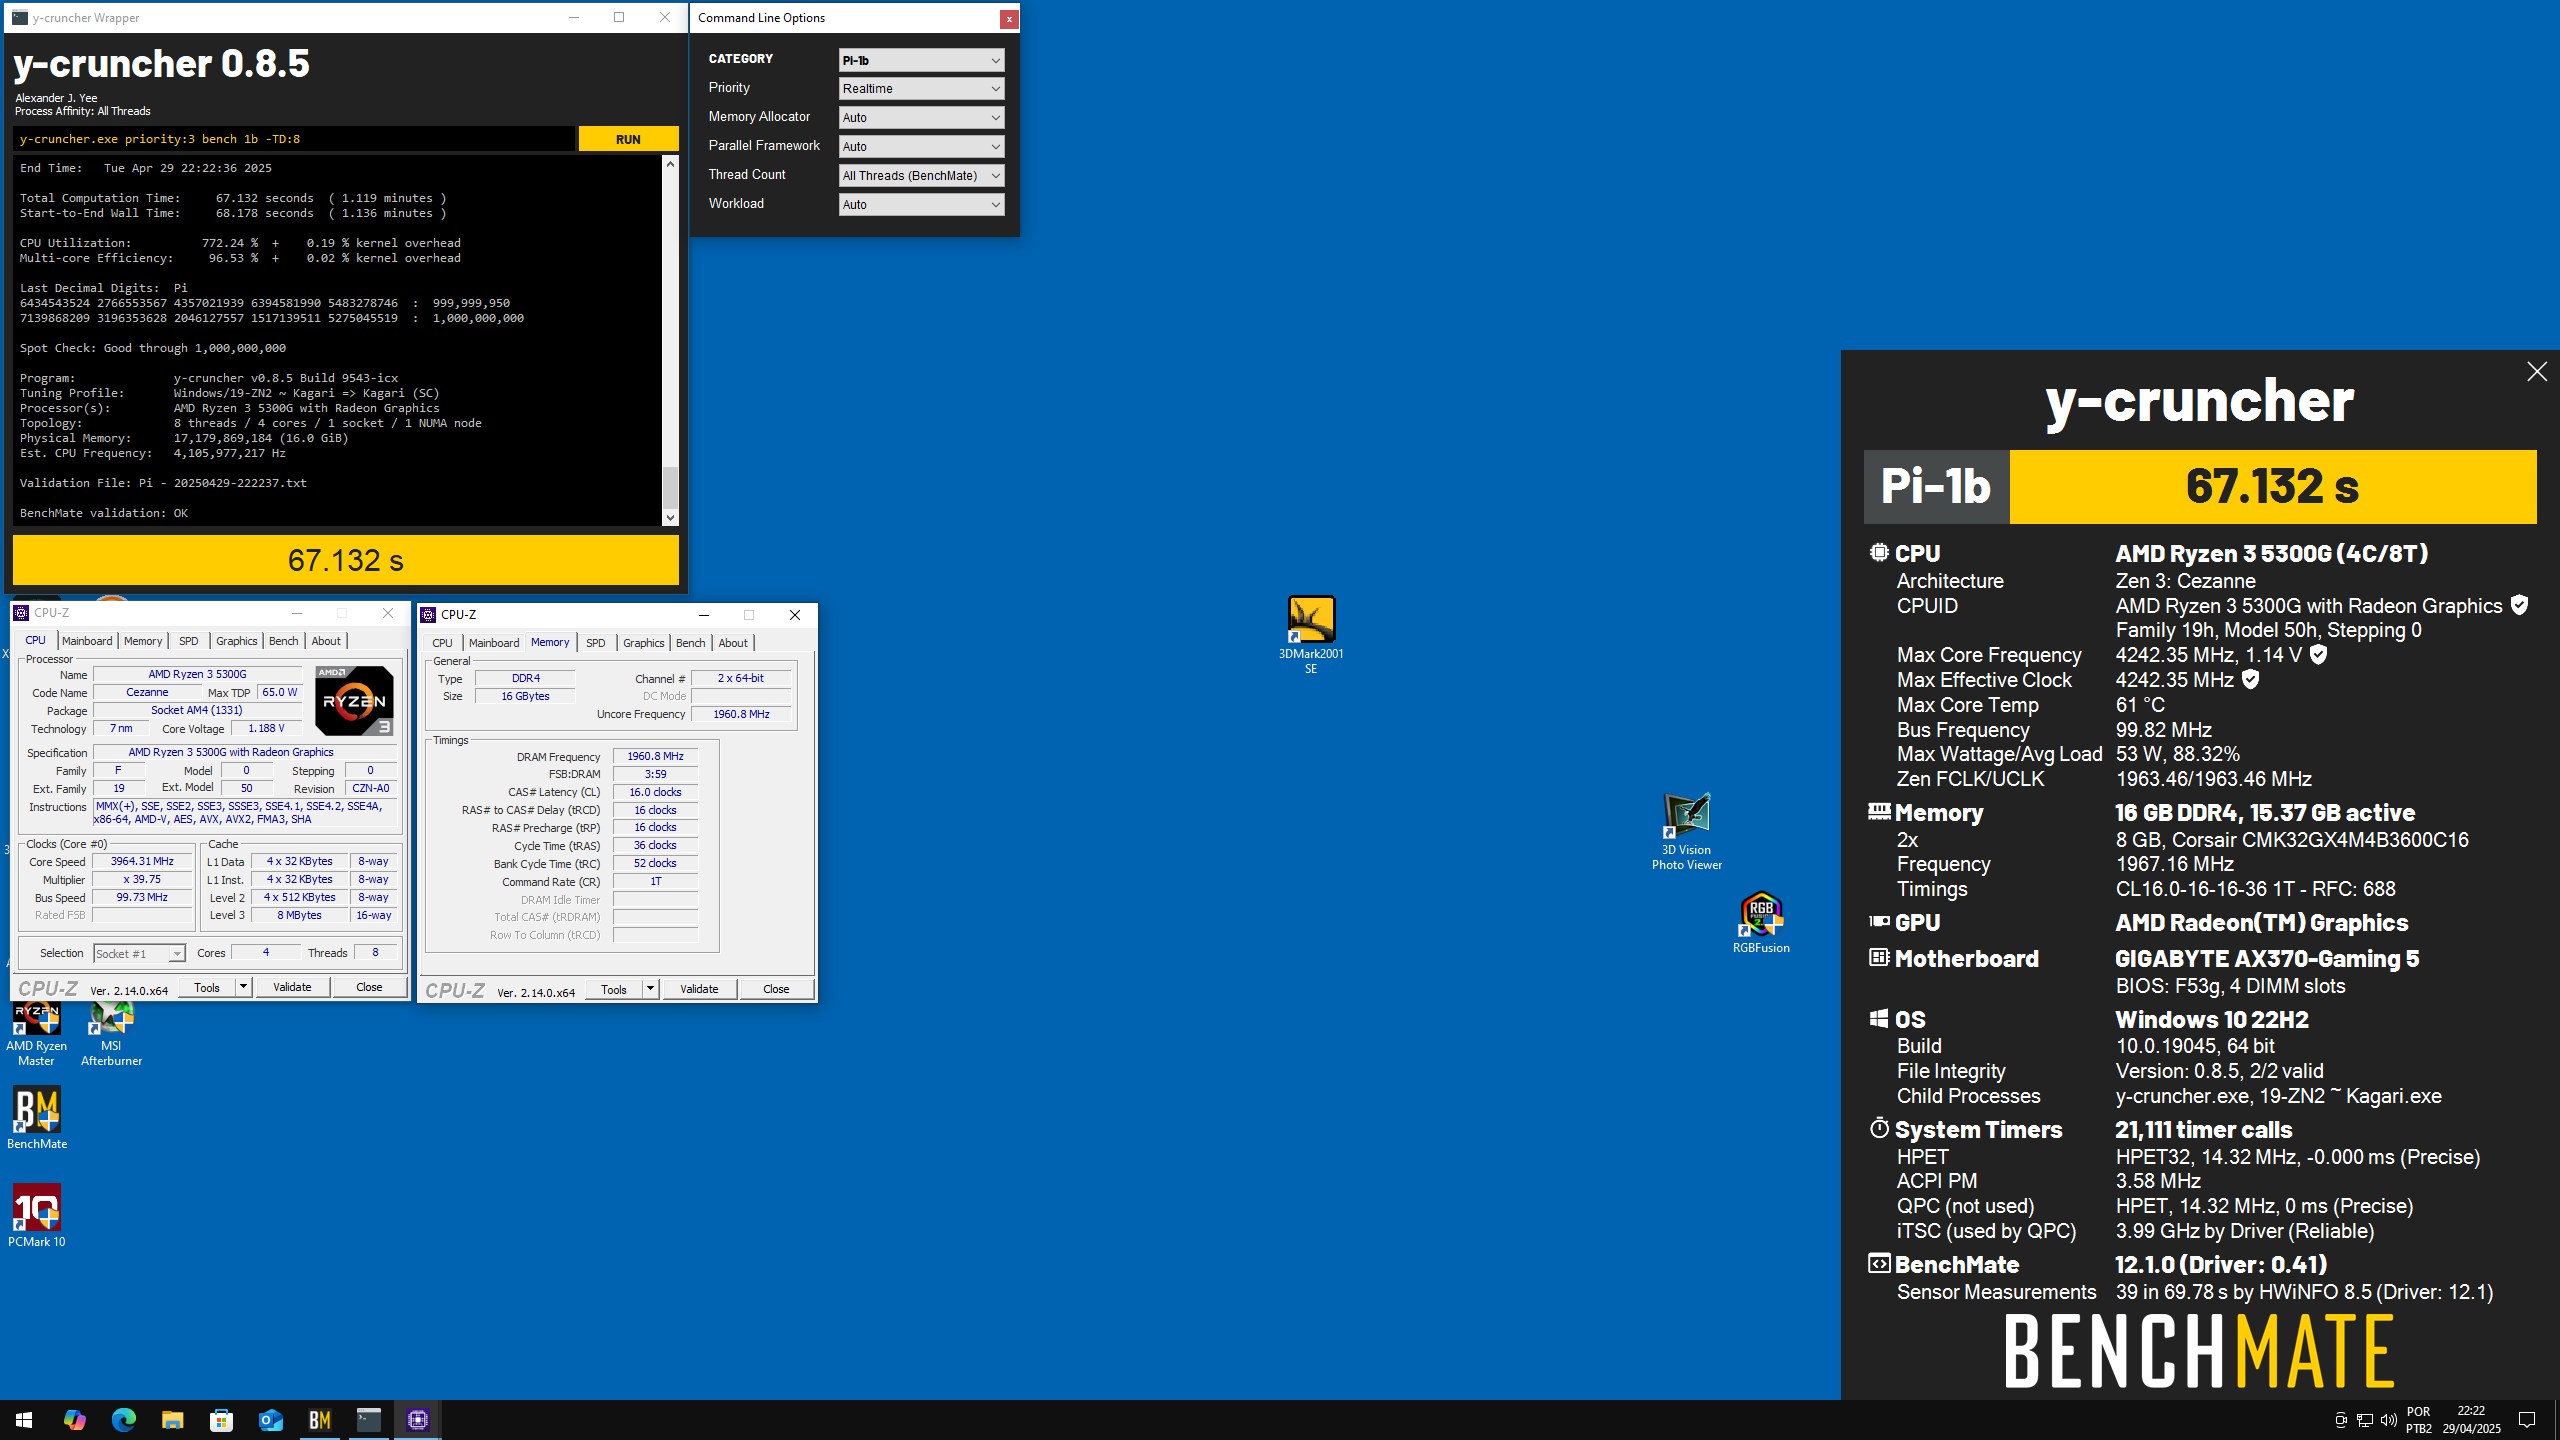Select the About tab in CPU-Z Memory window
The width and height of the screenshot is (2560, 1440).
coord(733,644)
